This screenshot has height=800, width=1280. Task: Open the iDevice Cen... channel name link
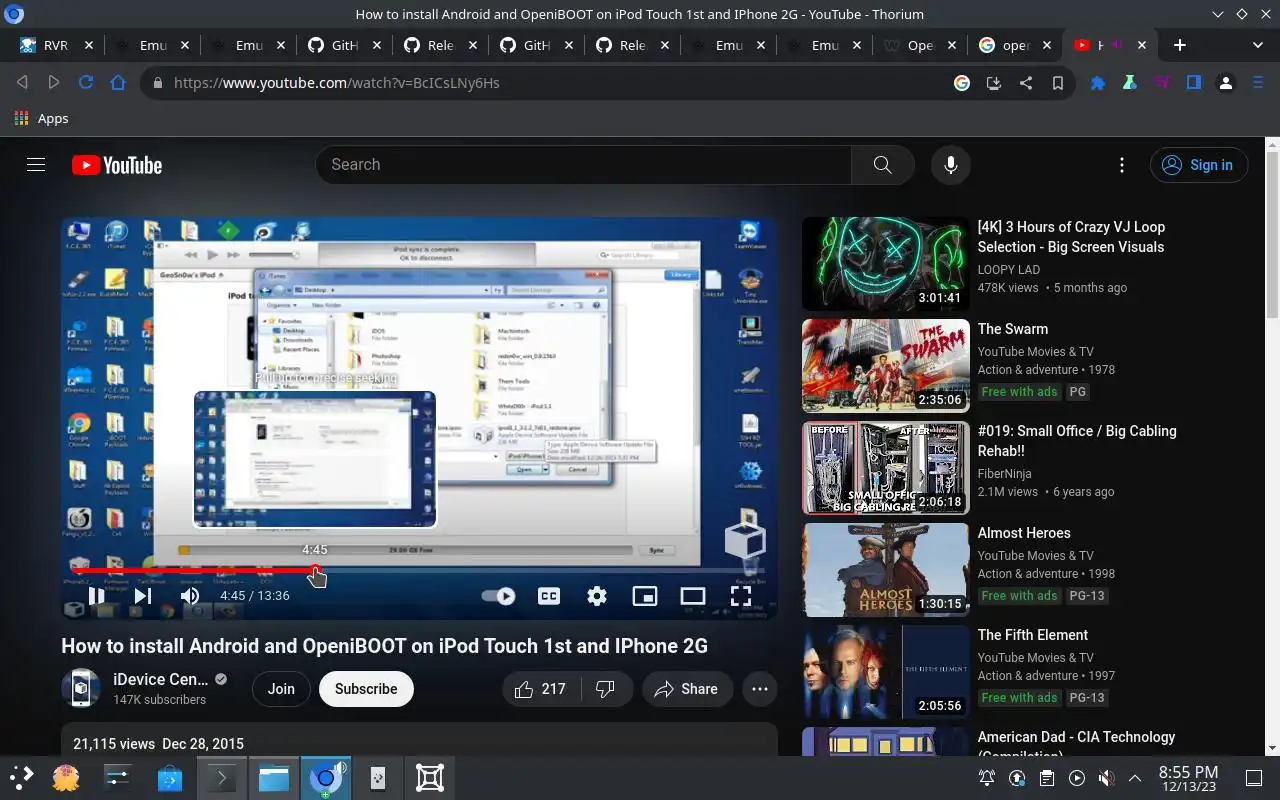click(160, 679)
